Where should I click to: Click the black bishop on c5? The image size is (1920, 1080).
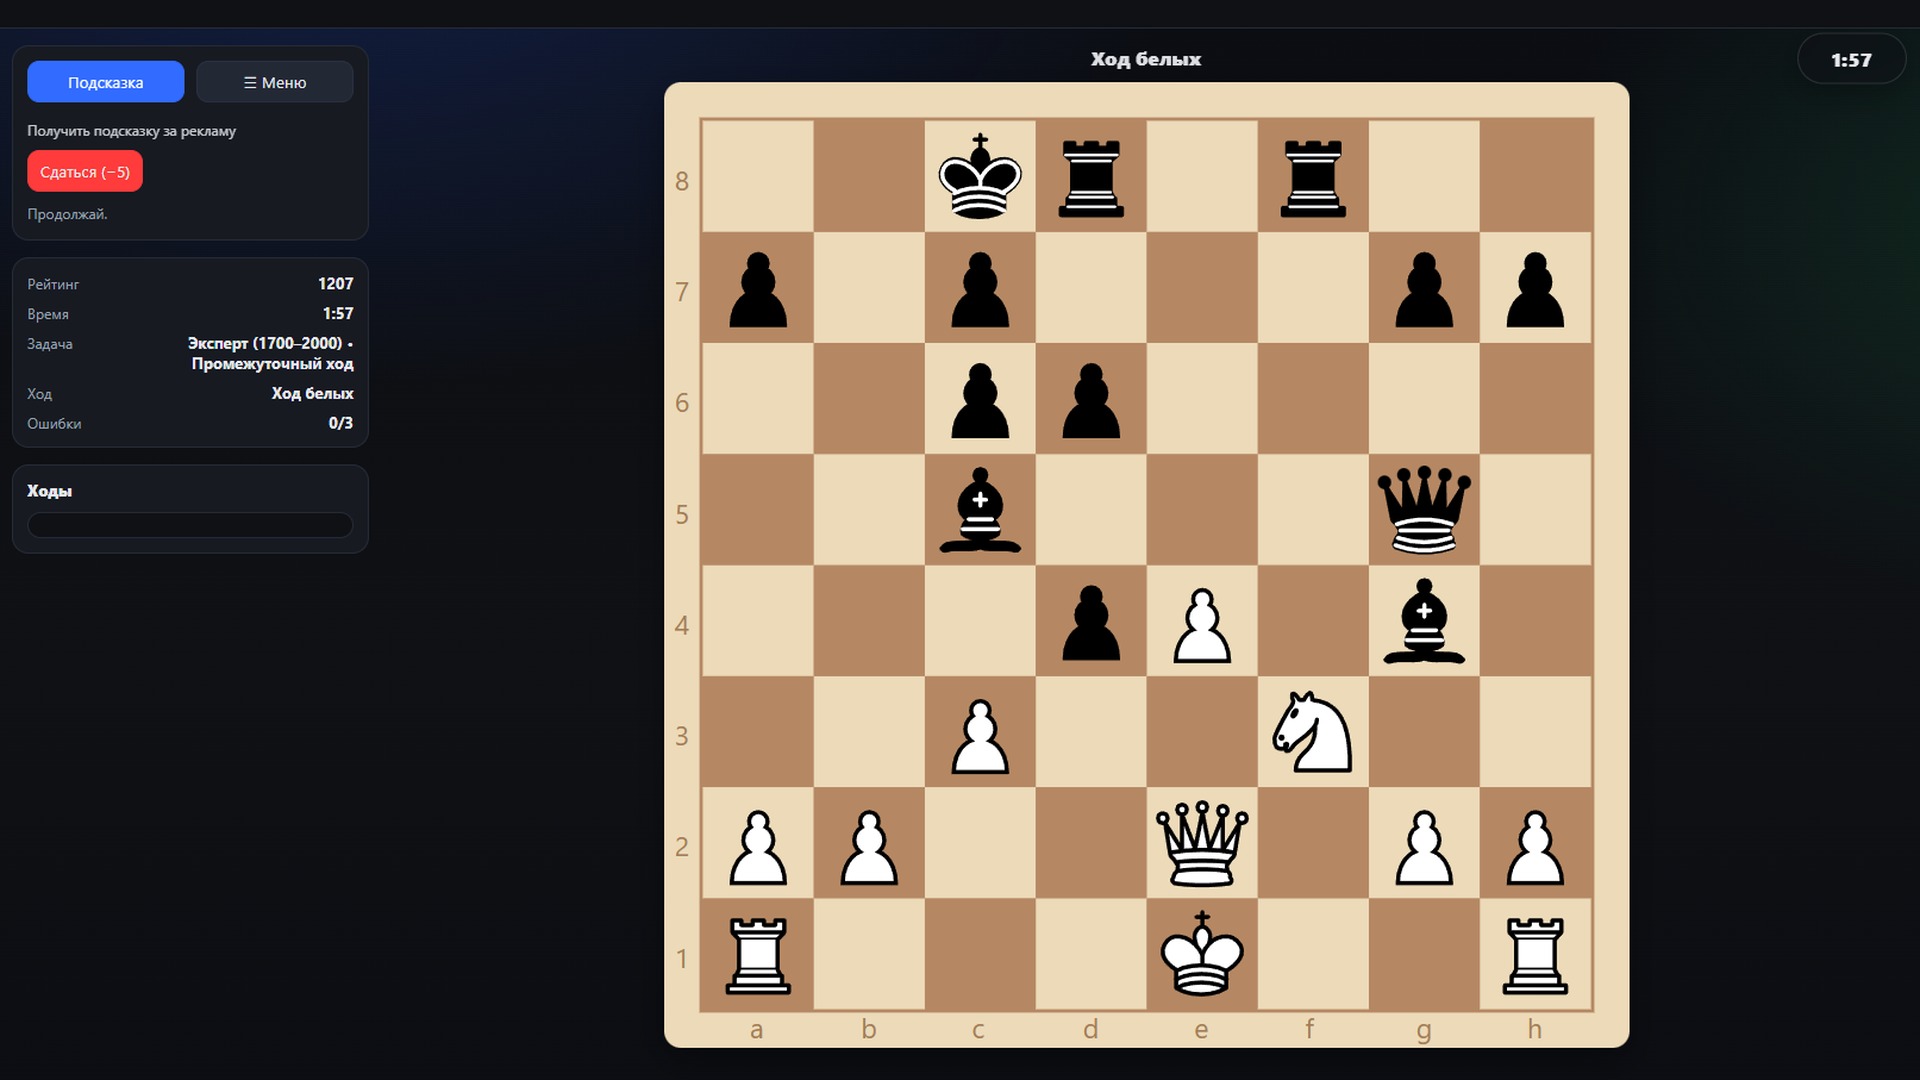(979, 510)
